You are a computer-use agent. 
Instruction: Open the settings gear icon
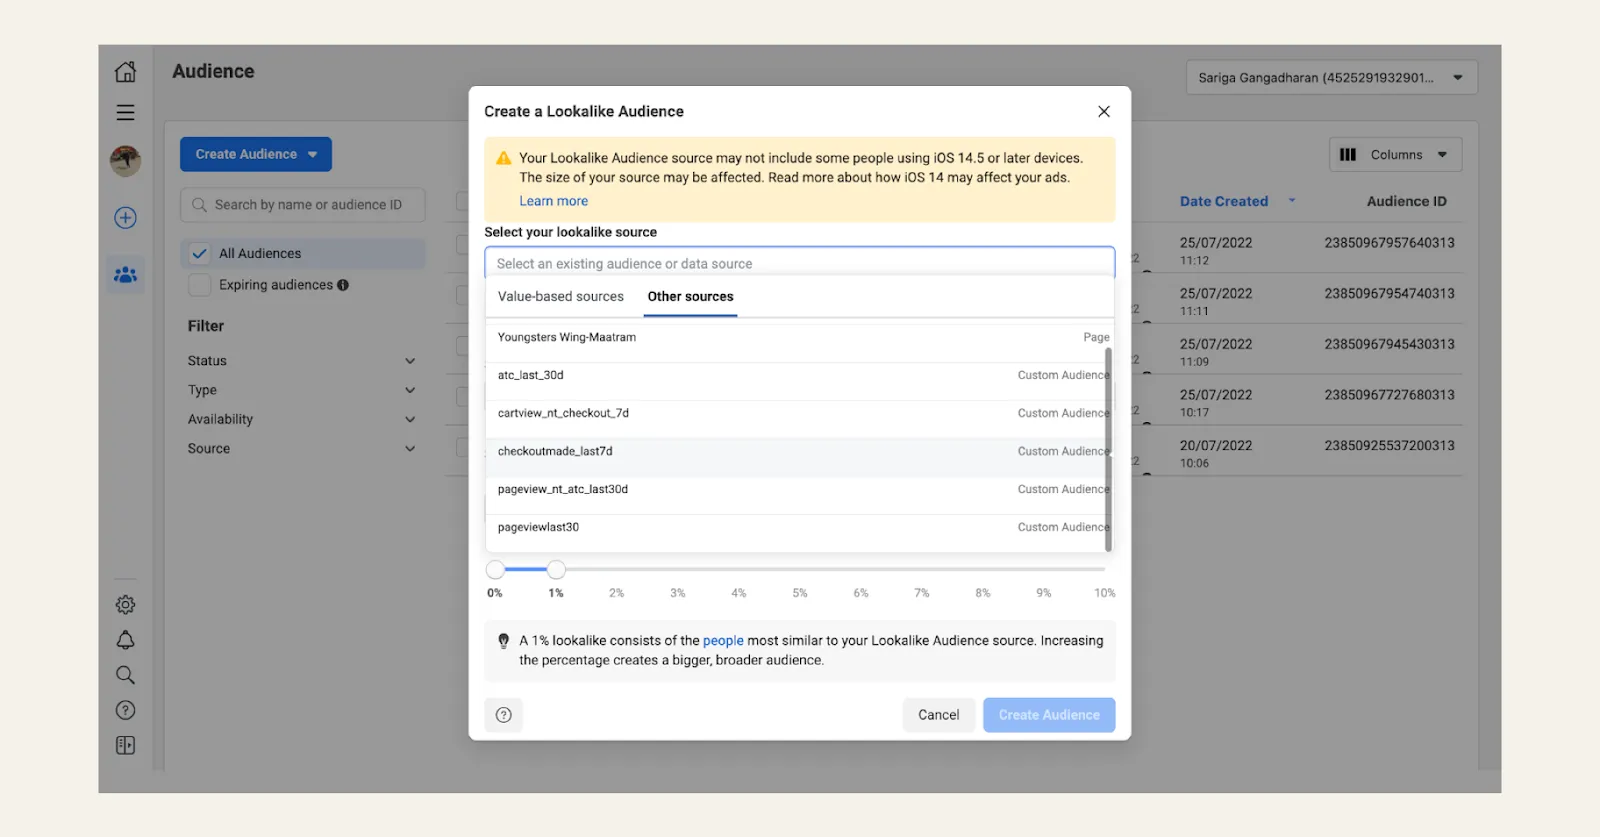click(x=125, y=605)
